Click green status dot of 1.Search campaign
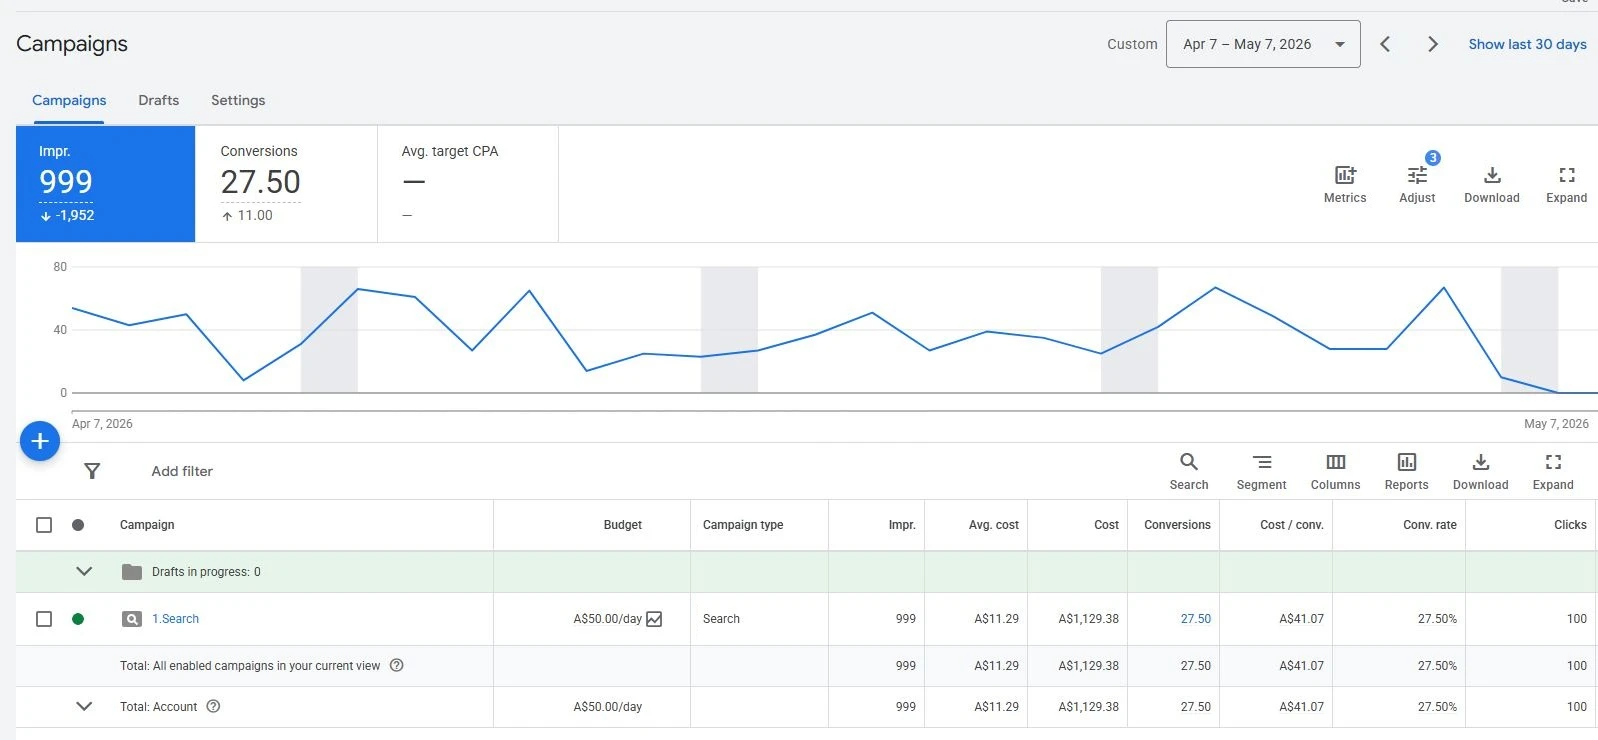1598x740 pixels. [x=78, y=619]
